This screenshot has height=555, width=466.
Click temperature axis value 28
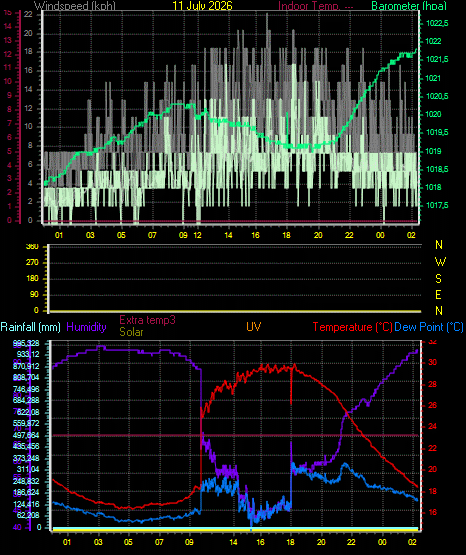click(x=432, y=384)
